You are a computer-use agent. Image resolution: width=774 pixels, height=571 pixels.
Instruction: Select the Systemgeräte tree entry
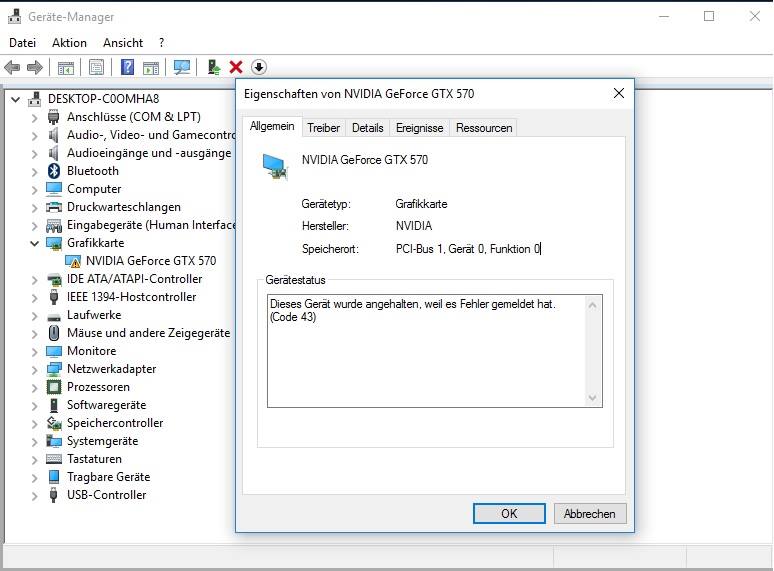(103, 441)
